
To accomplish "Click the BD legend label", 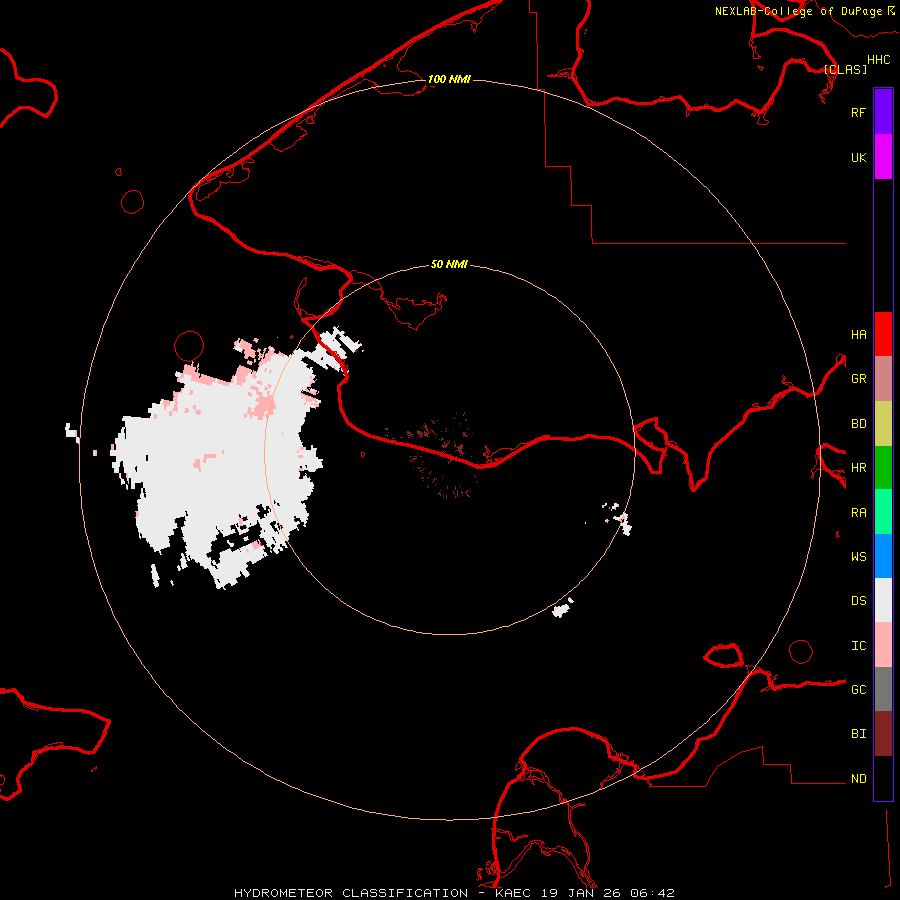I will (858, 424).
